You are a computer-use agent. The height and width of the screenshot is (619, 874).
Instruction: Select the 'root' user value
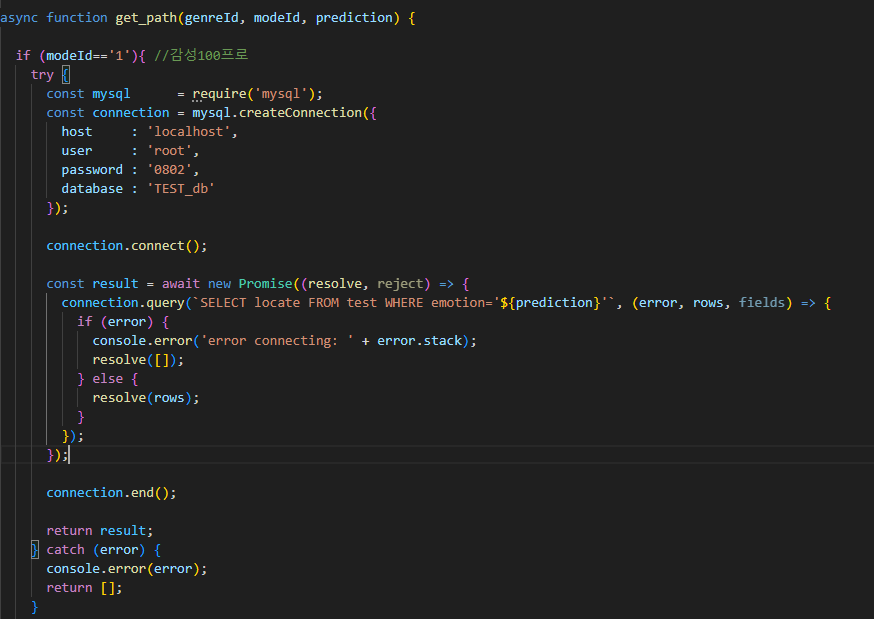coord(169,150)
